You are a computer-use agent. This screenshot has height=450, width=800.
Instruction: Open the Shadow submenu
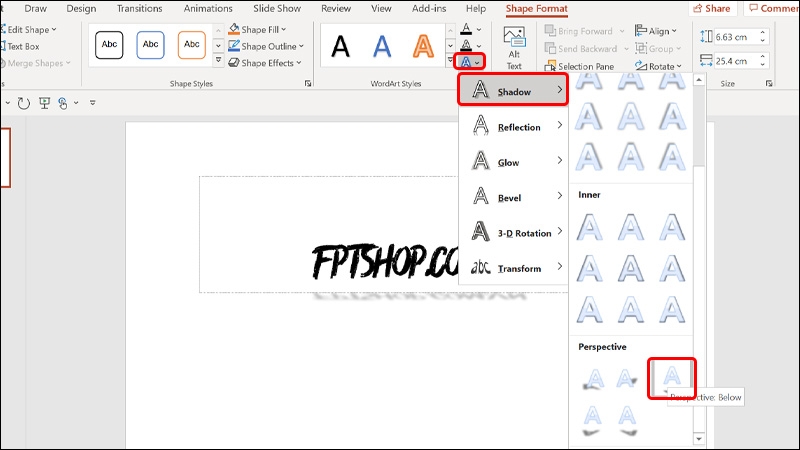tap(513, 90)
